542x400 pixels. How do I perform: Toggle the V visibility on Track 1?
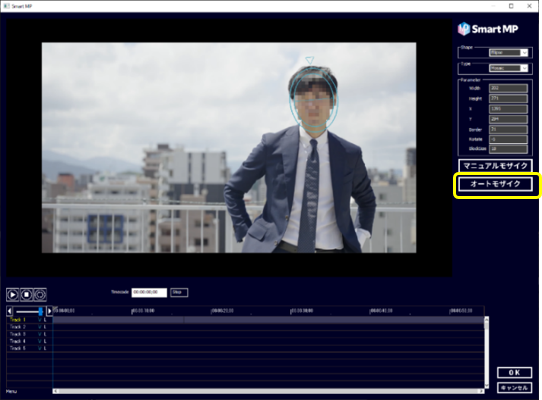click(40, 320)
